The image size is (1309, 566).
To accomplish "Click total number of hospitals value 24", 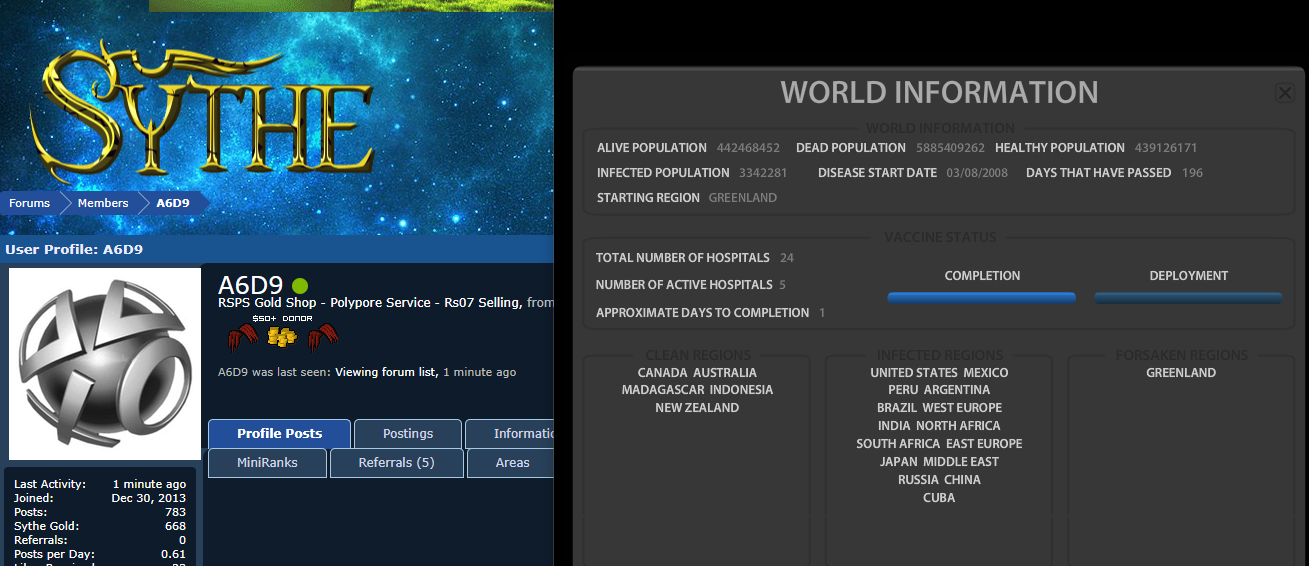I will click(787, 258).
